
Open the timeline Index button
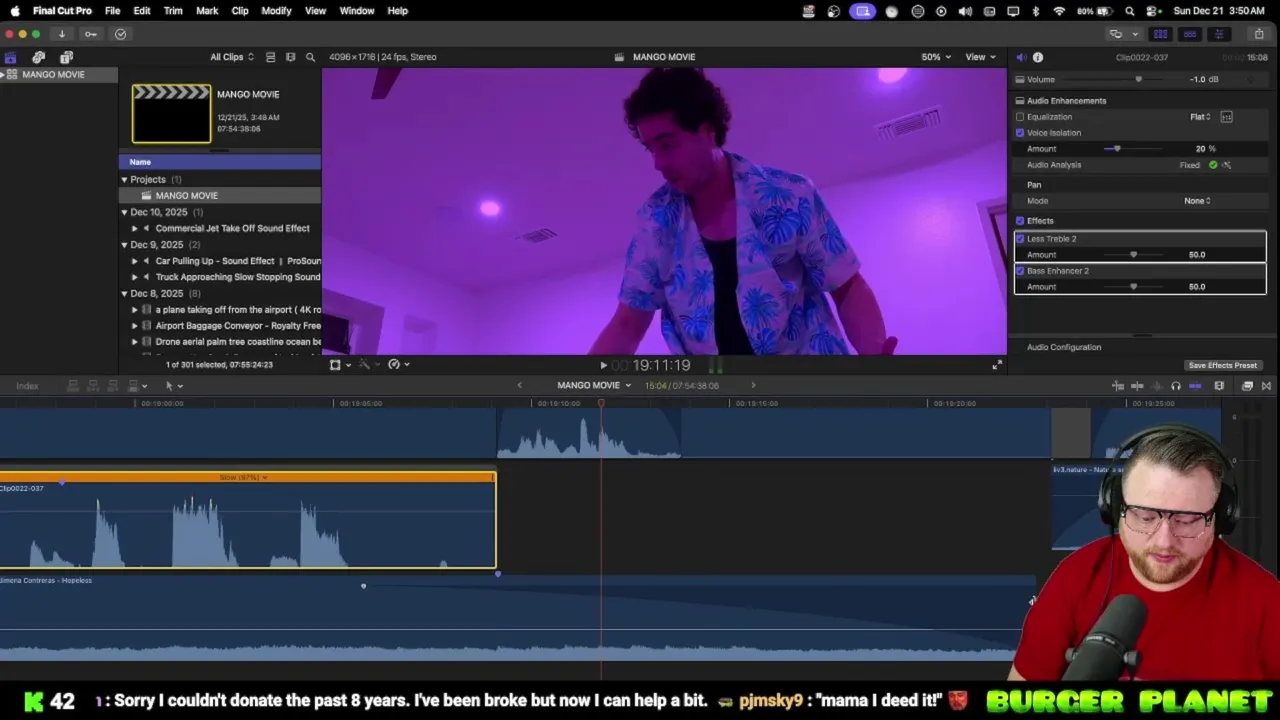(x=27, y=386)
